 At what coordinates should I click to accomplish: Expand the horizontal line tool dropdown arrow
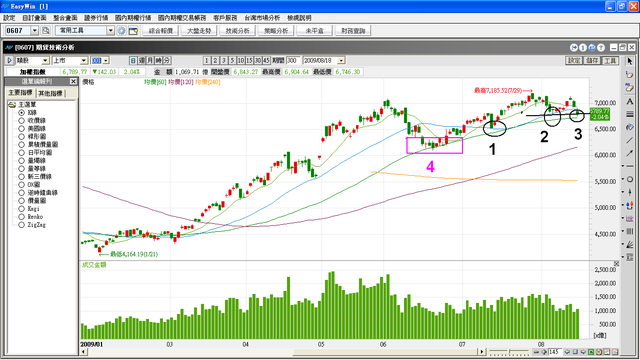pyautogui.click(x=623, y=166)
